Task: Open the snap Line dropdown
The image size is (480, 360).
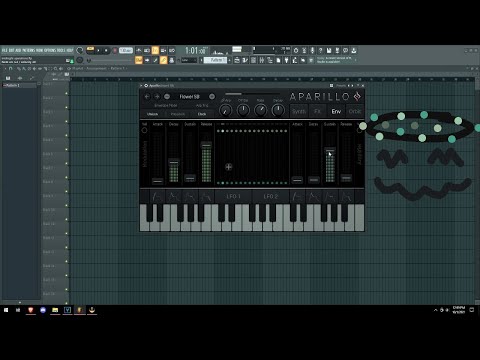Action: click(189, 60)
